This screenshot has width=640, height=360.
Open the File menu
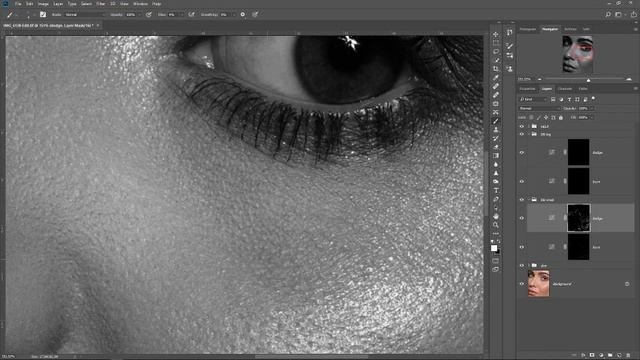click(x=18, y=4)
